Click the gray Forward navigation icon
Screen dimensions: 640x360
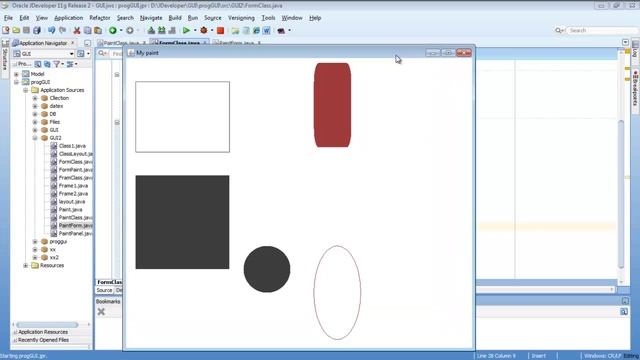(130, 30)
